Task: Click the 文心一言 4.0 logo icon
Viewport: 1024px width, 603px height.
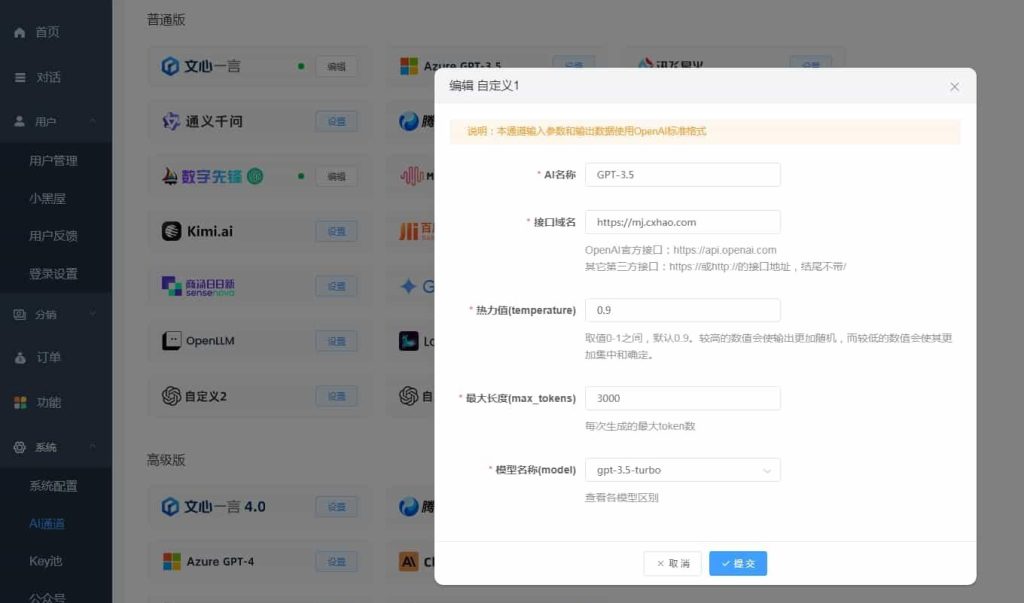Action: (170, 506)
